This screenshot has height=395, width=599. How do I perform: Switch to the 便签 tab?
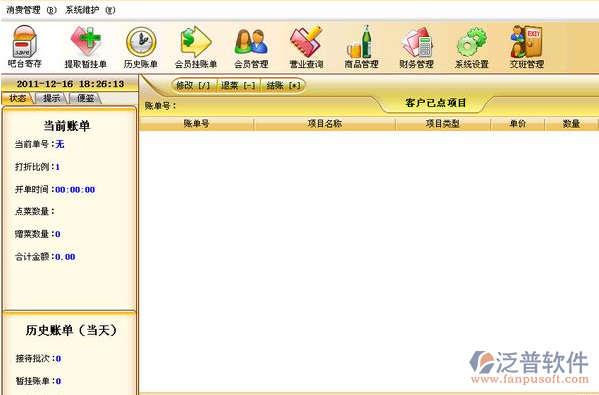[x=86, y=98]
